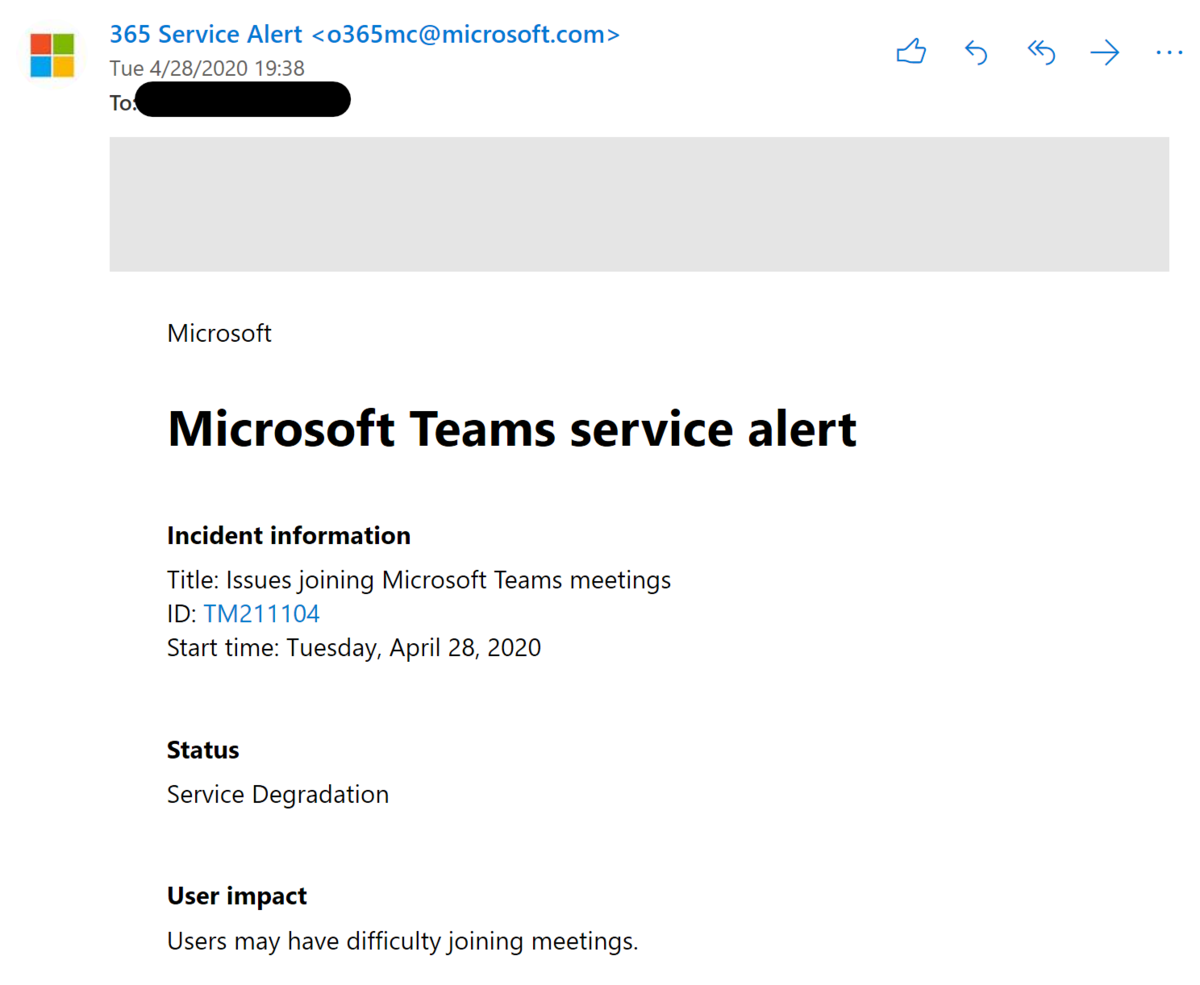Click the Microsoft logo sender avatar
Screen dimensions: 1200x985
point(52,54)
